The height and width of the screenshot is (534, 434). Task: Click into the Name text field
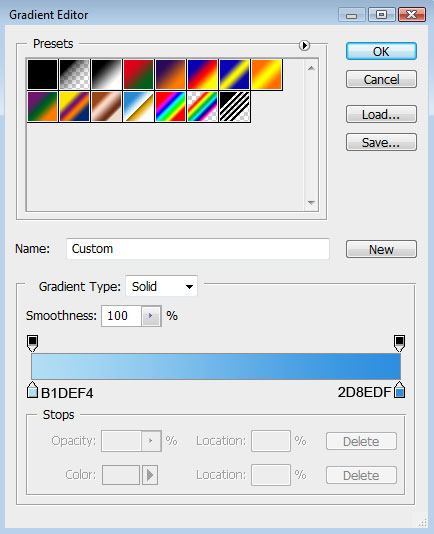198,249
